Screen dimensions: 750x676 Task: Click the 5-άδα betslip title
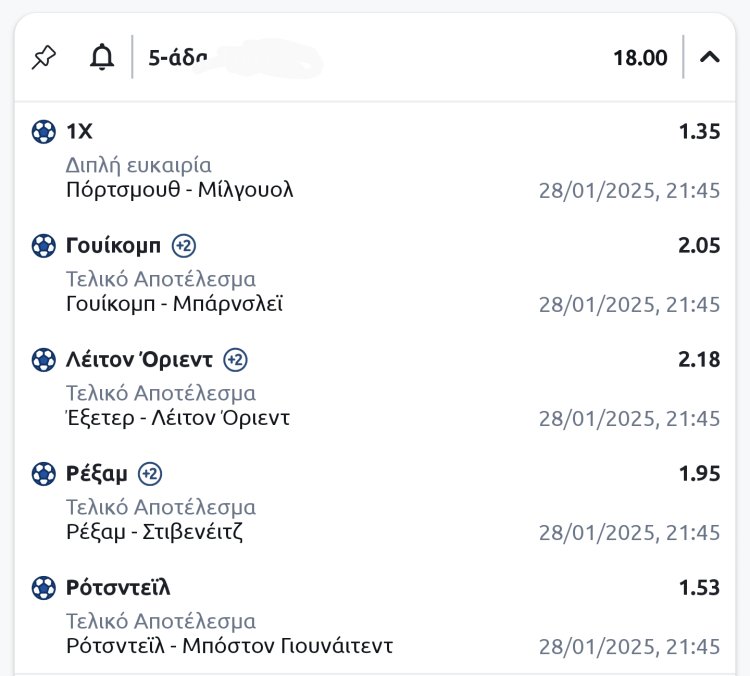178,58
